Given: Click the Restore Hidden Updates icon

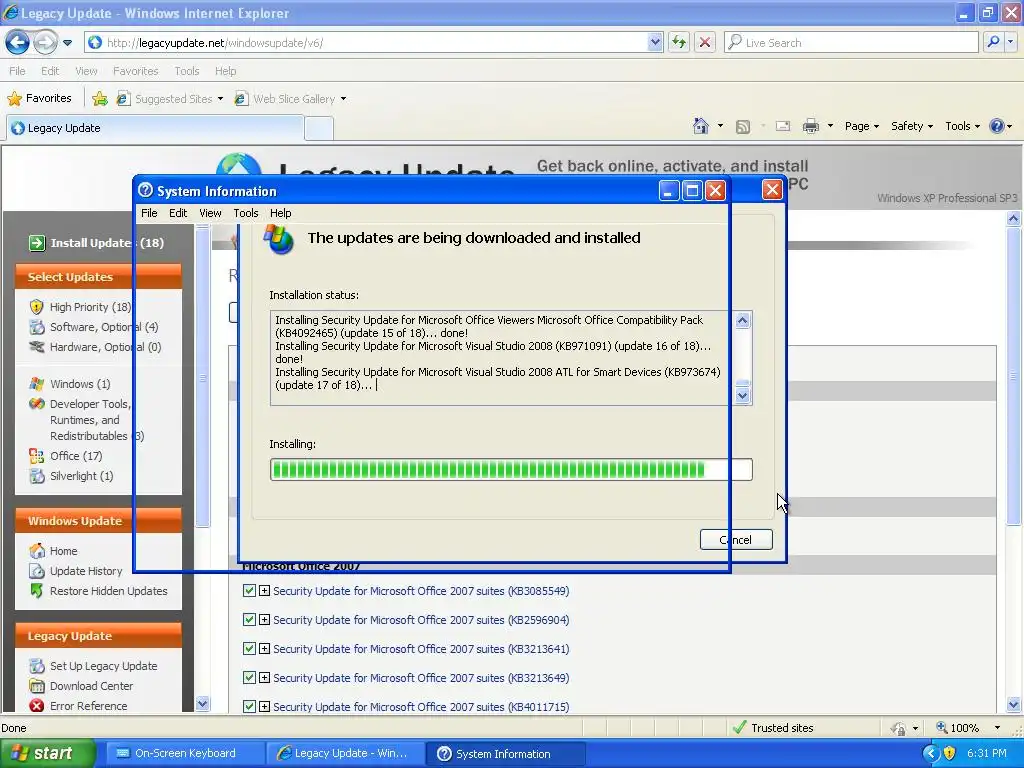Looking at the screenshot, I should (37, 591).
